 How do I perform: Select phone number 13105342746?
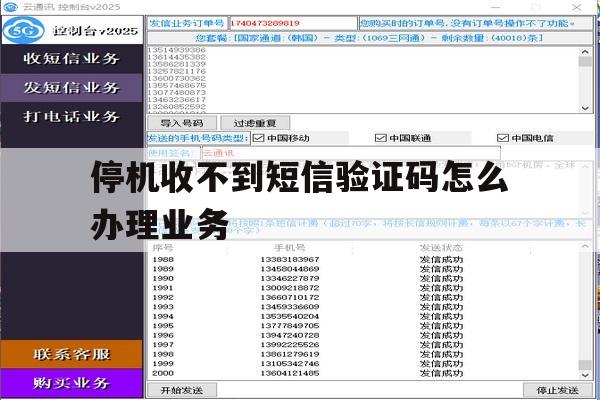(x=290, y=364)
